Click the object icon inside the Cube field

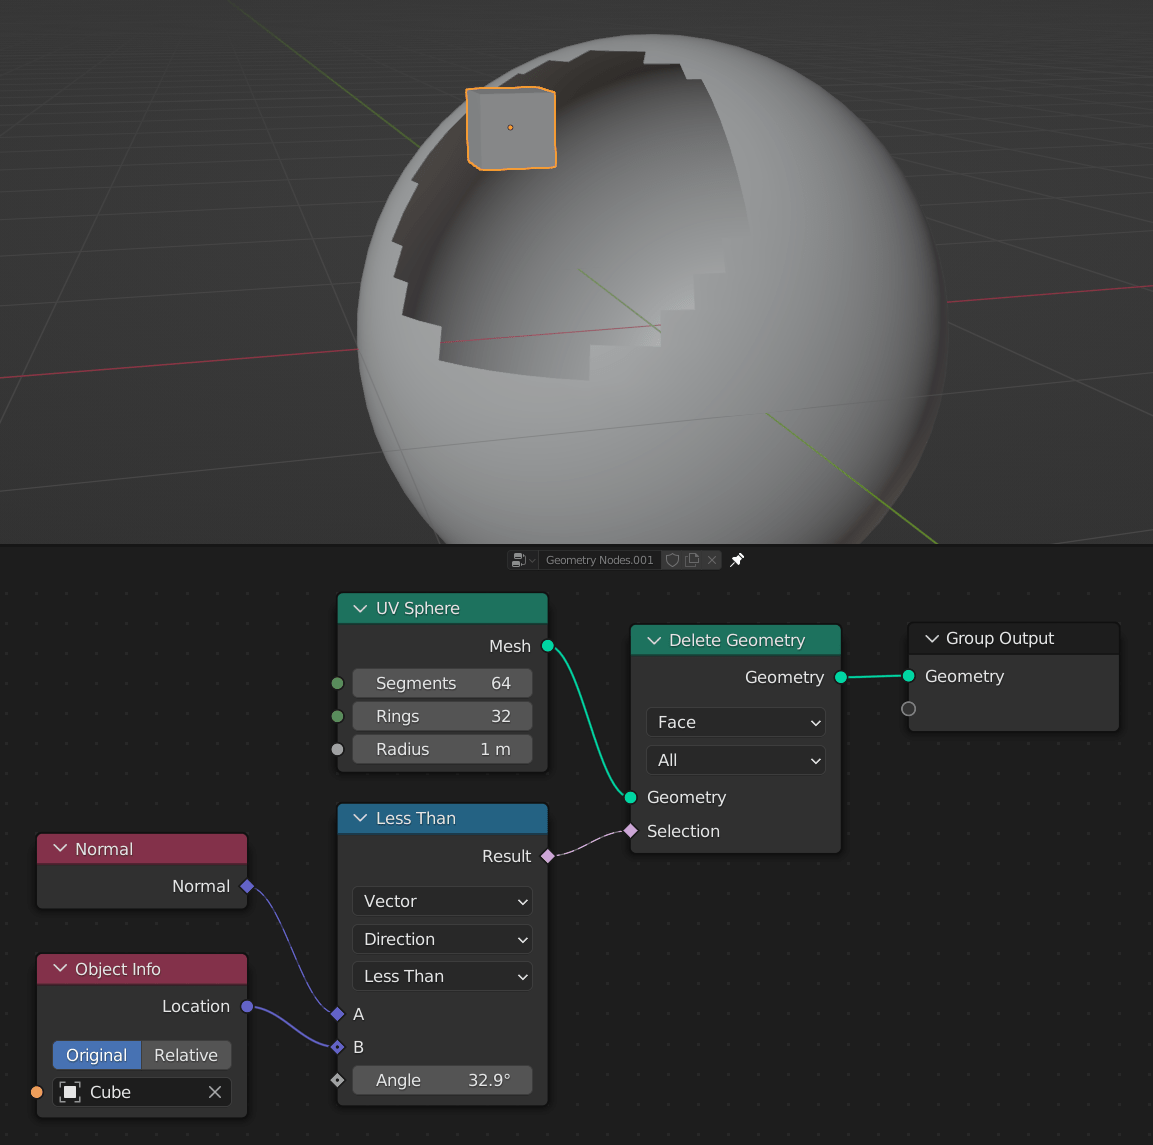tap(69, 1092)
